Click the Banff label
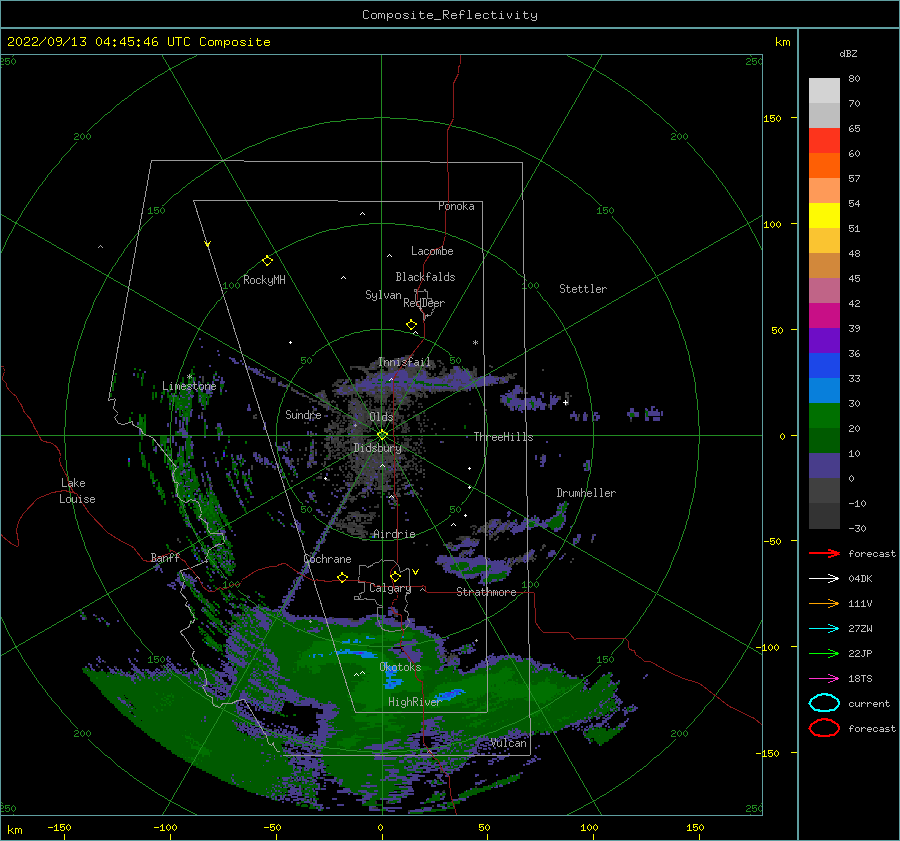The image size is (900, 841). click(x=165, y=557)
